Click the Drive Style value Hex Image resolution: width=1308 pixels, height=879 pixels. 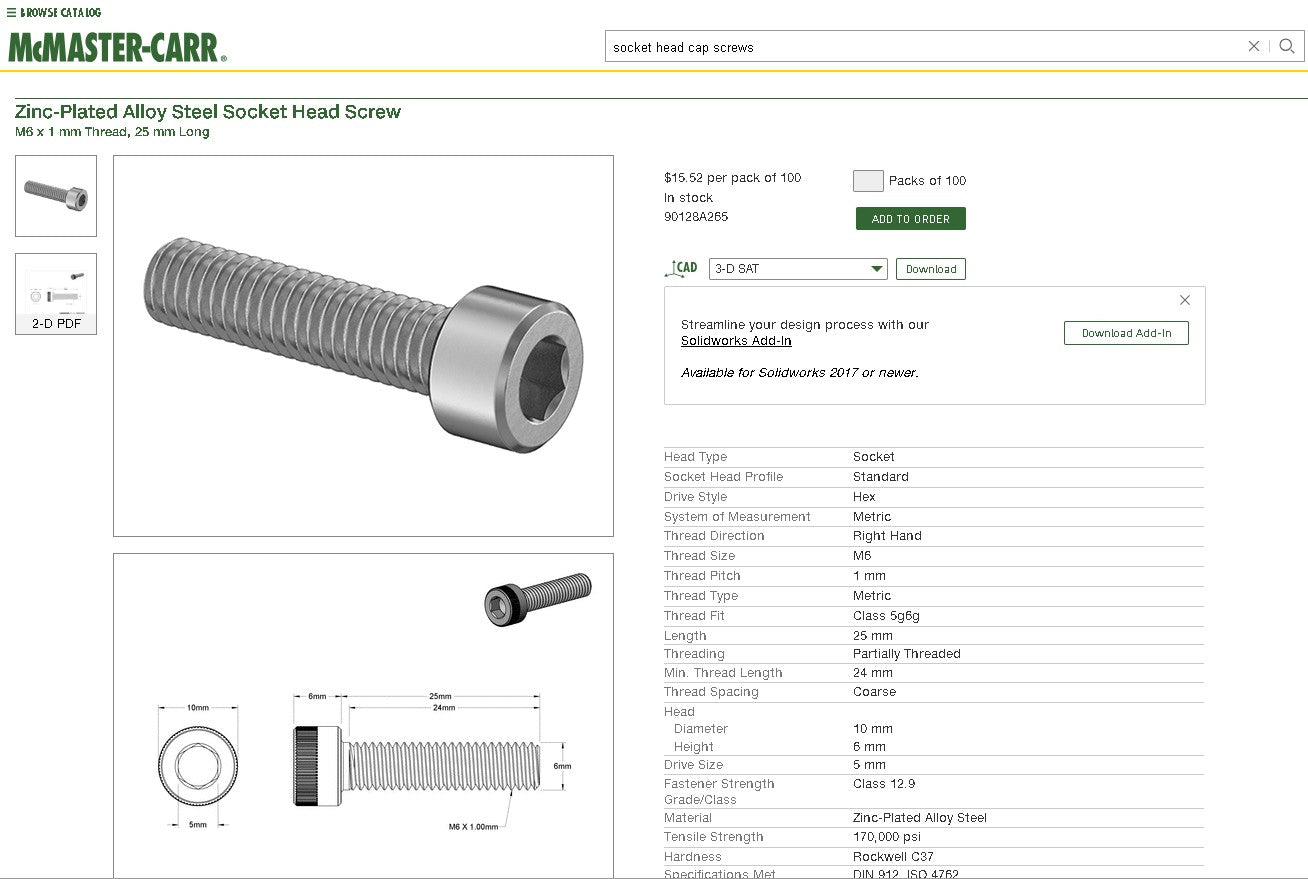tap(864, 497)
